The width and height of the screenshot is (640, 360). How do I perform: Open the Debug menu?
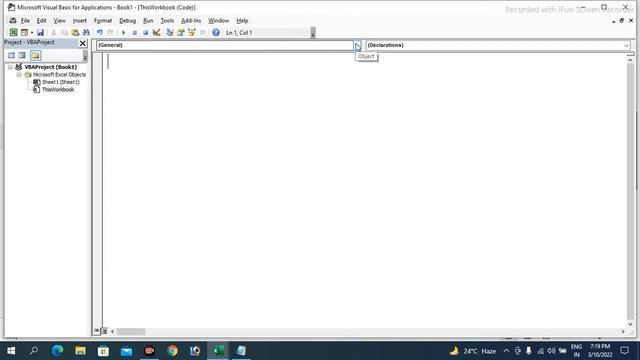(127, 20)
